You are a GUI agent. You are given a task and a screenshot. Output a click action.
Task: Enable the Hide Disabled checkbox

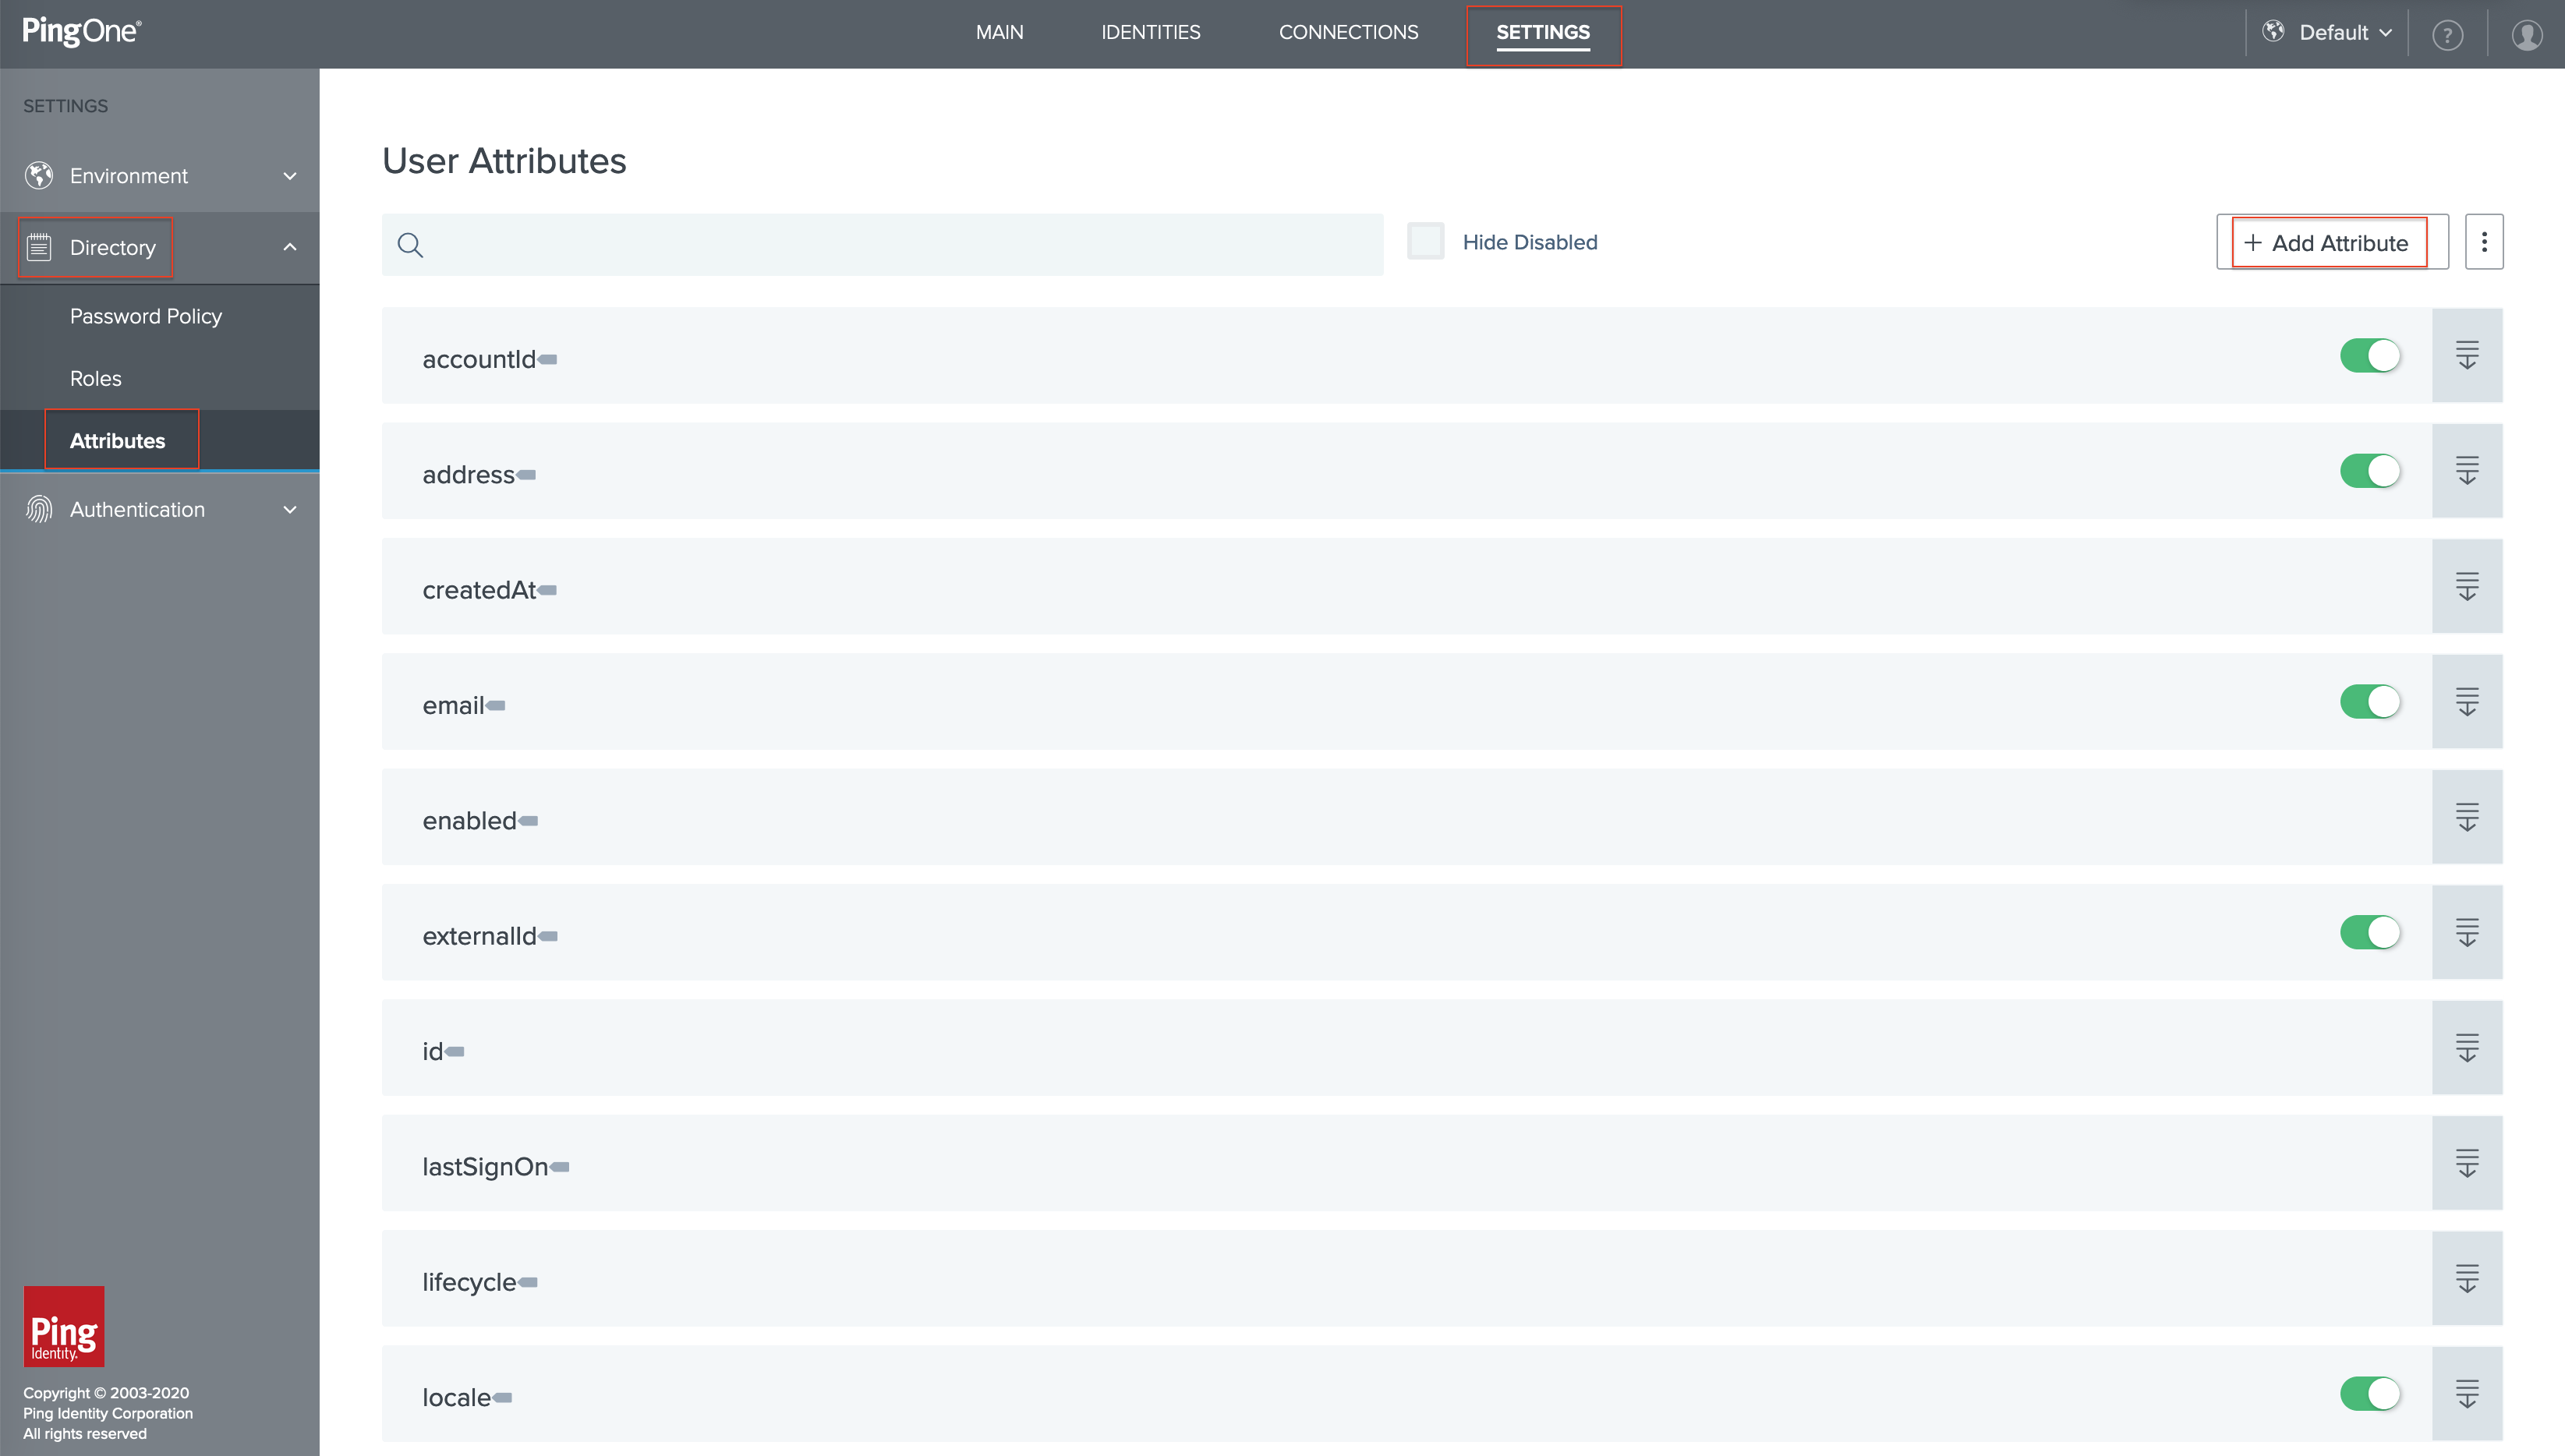1425,241
